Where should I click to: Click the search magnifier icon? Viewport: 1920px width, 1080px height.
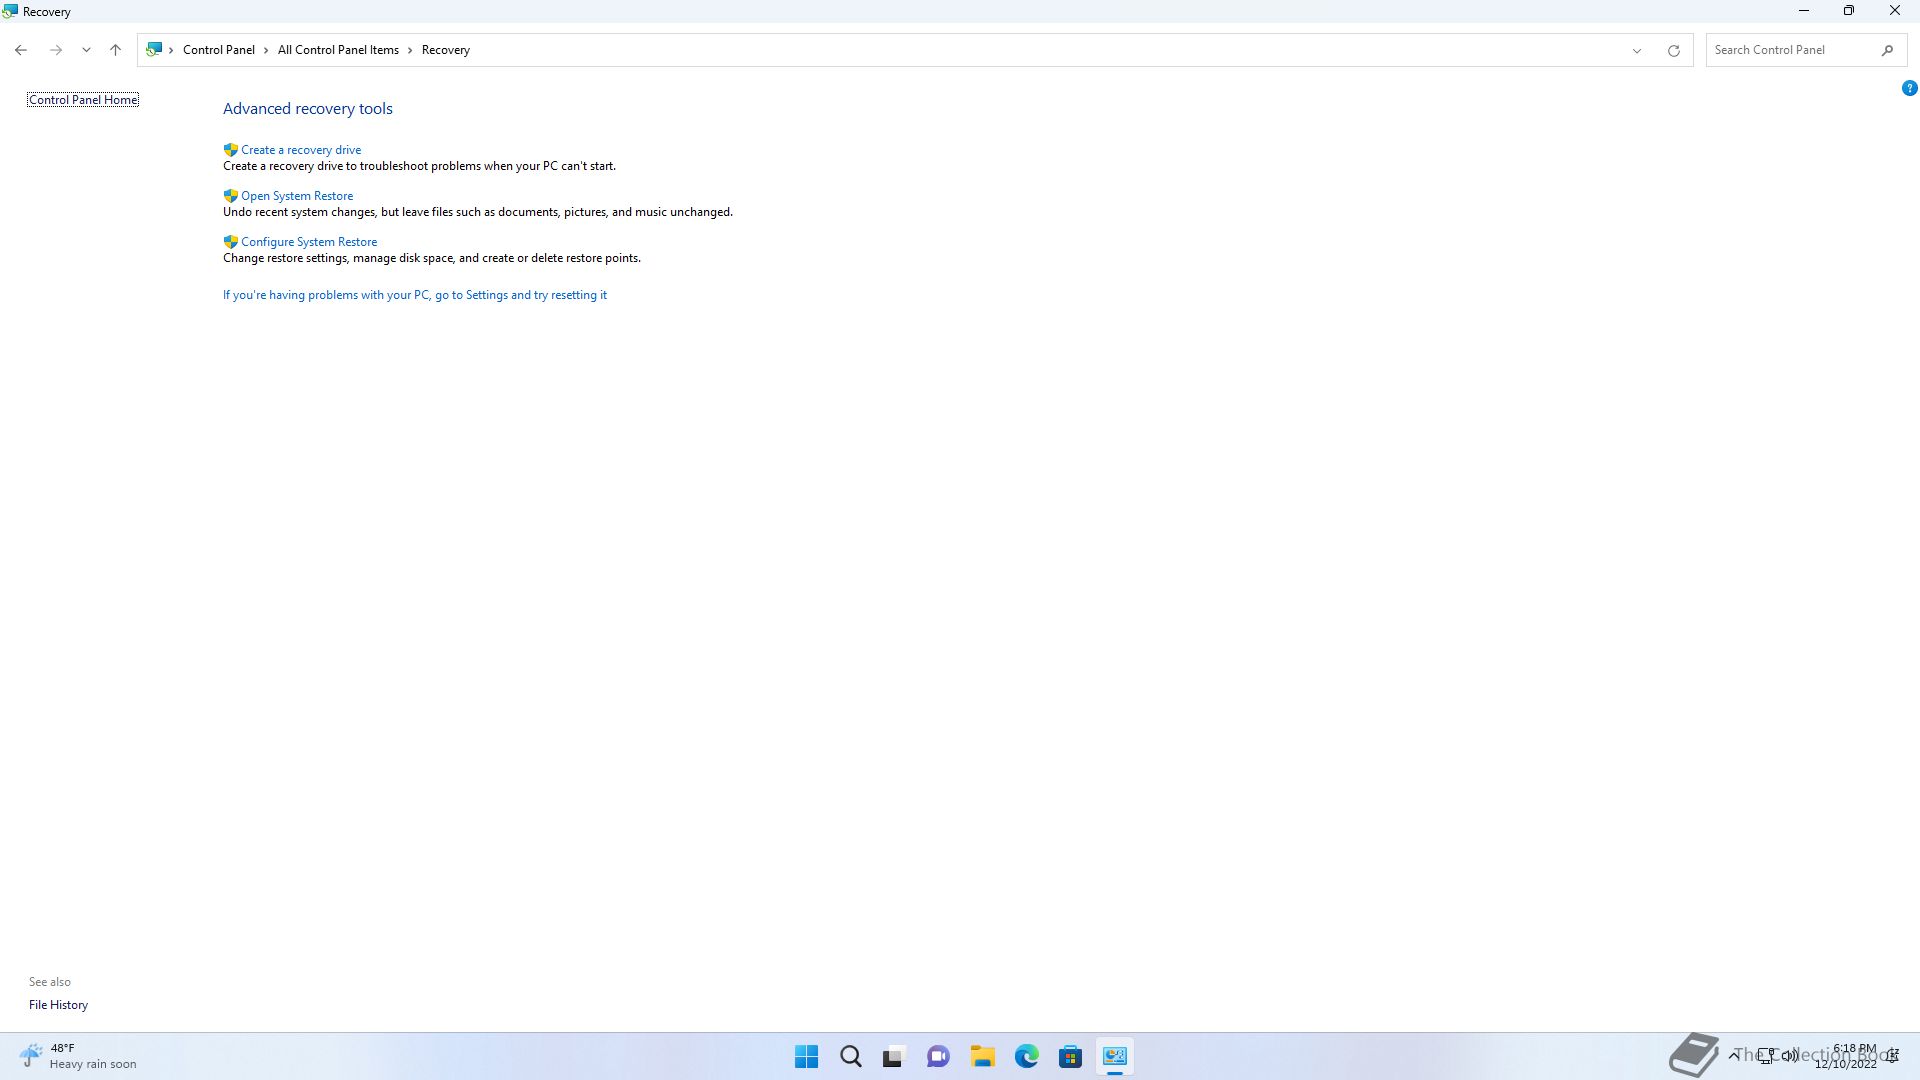click(x=1887, y=50)
